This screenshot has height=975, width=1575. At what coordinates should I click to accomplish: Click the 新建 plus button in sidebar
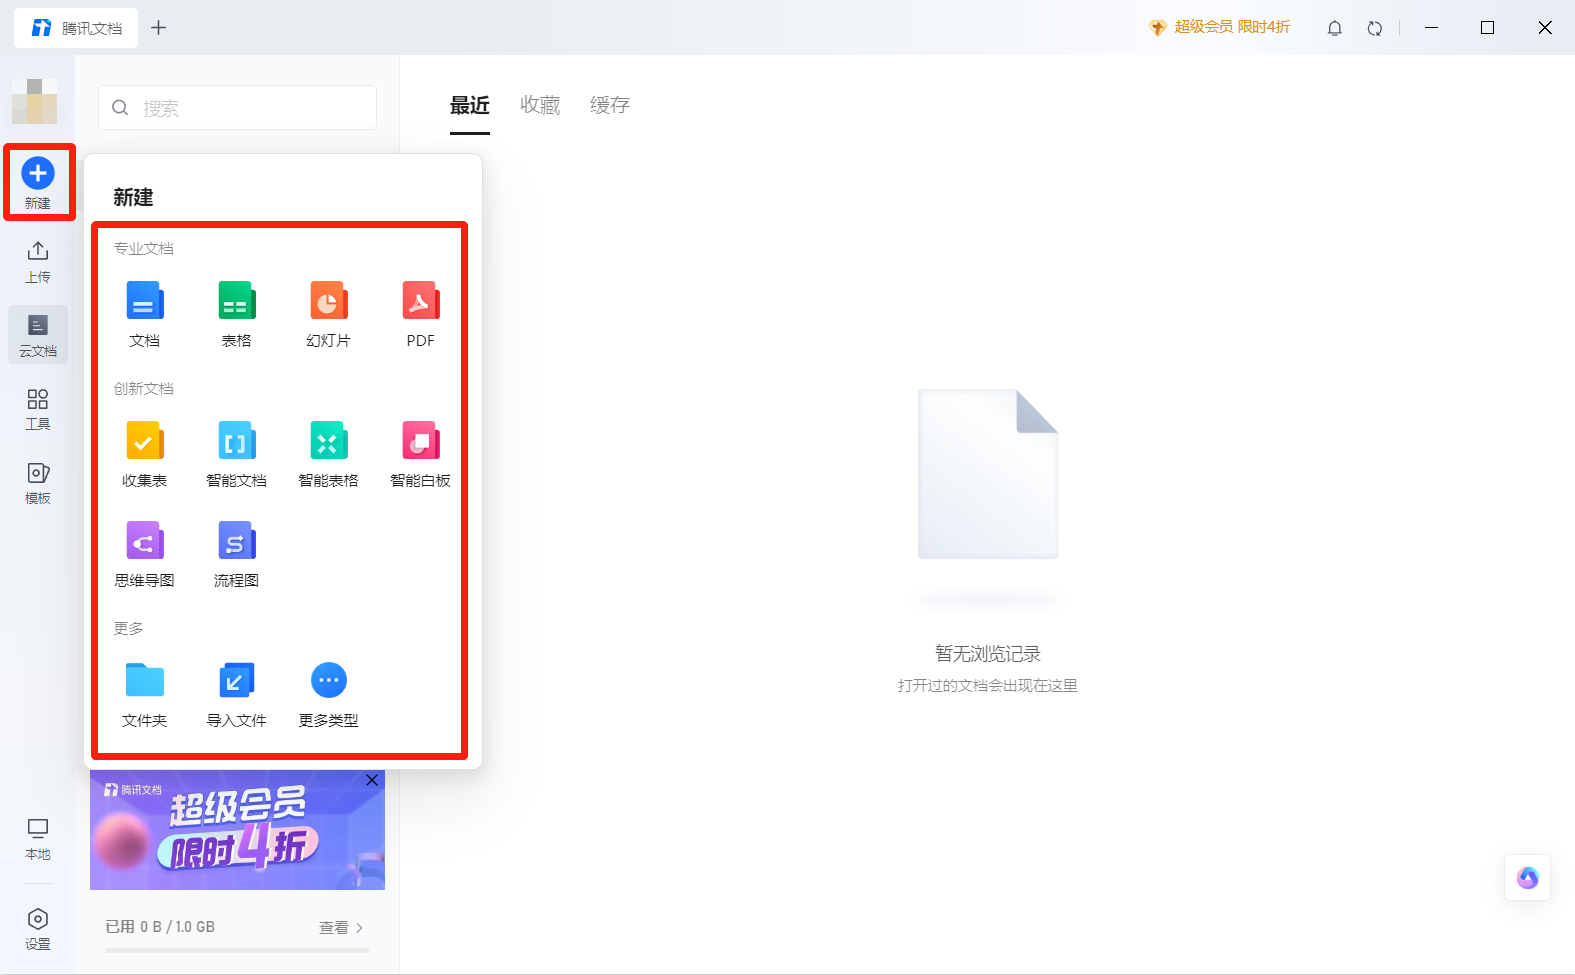(38, 183)
